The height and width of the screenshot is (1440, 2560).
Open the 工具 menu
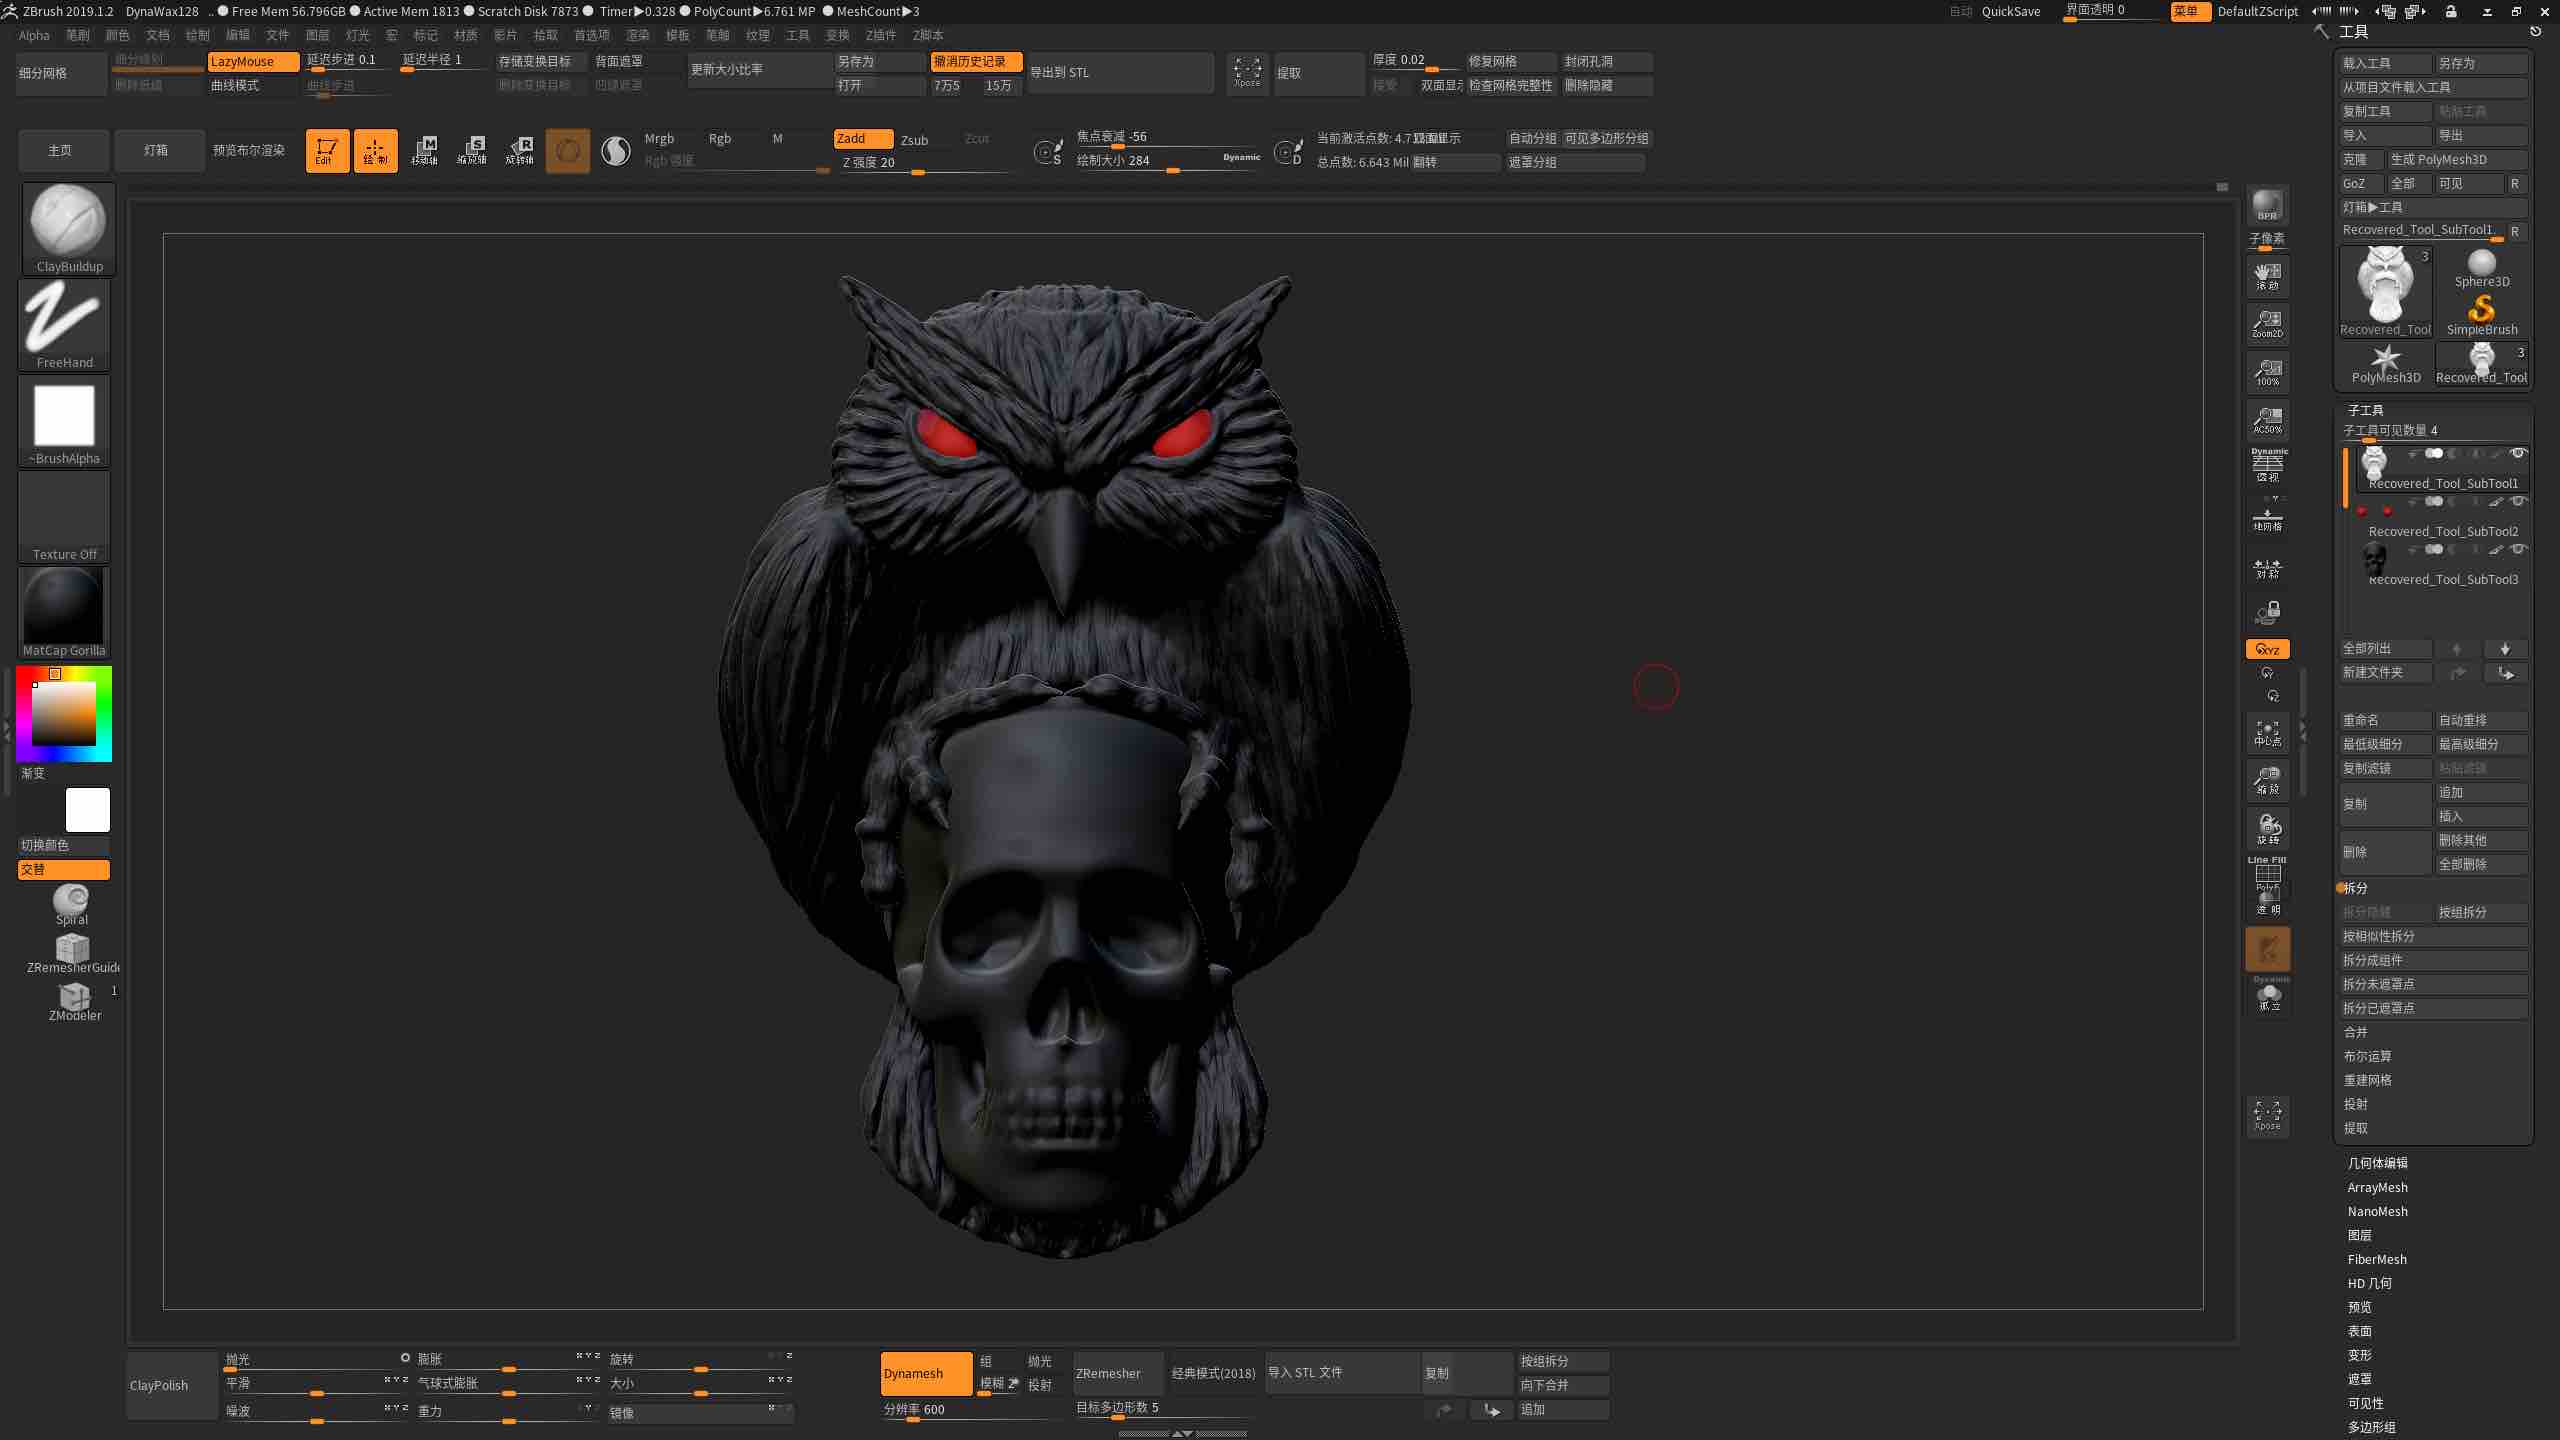click(x=797, y=35)
